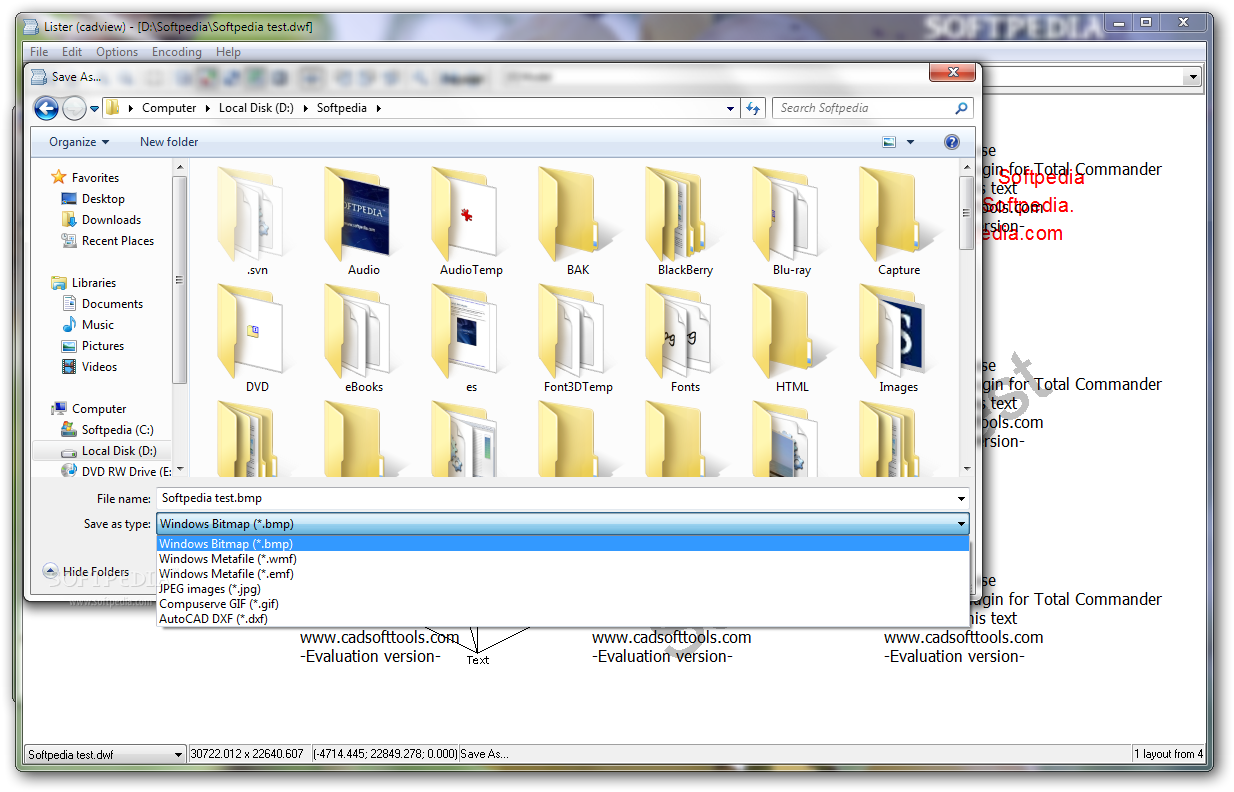
Task: Expand the recent locations dropdown arrow
Action: pyautogui.click(x=94, y=108)
